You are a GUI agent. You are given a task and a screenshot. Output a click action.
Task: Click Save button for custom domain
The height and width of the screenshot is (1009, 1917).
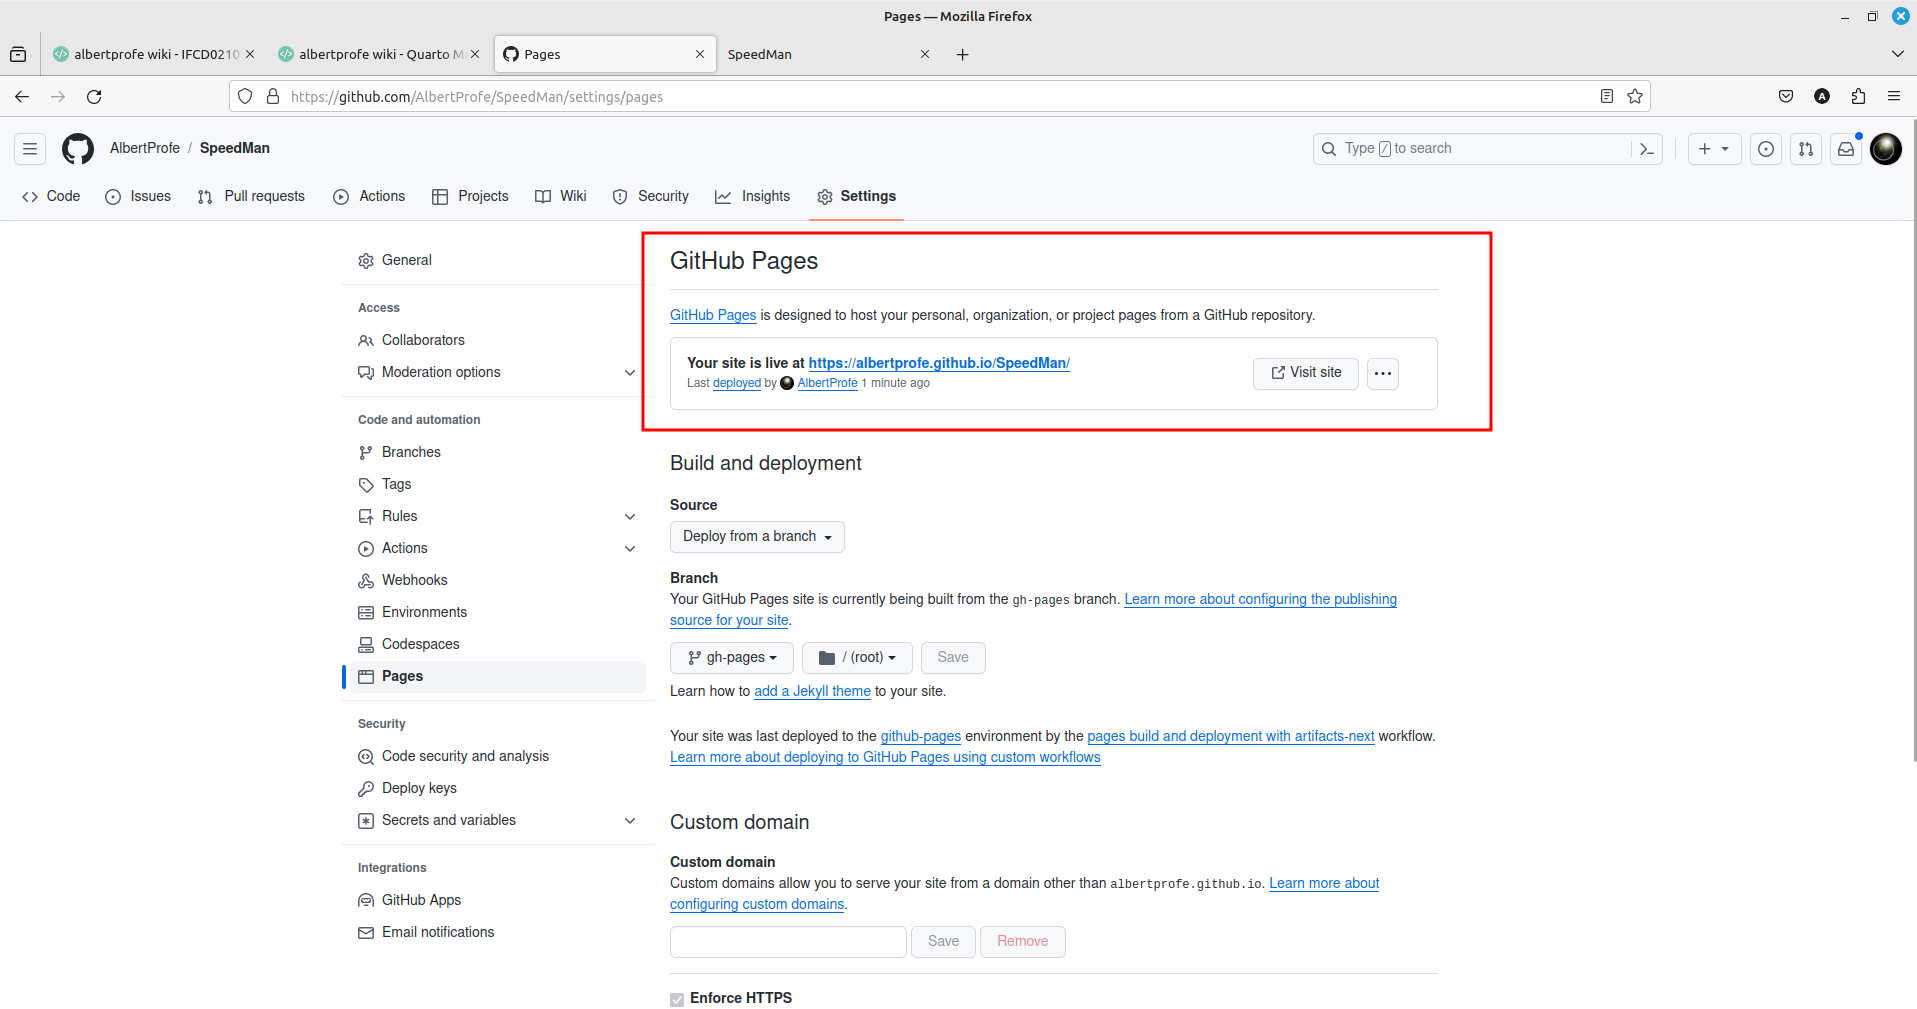click(x=943, y=942)
